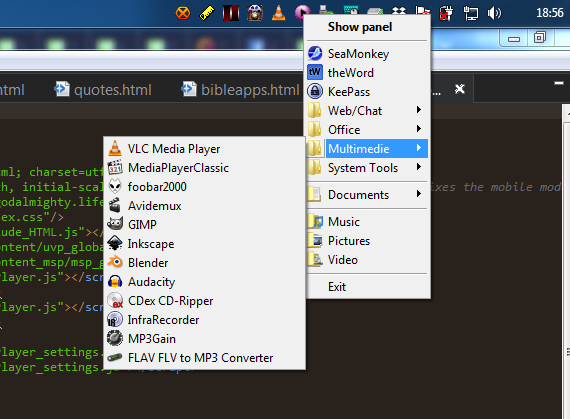
Task: Open the Music folder
Action: (x=367, y=222)
